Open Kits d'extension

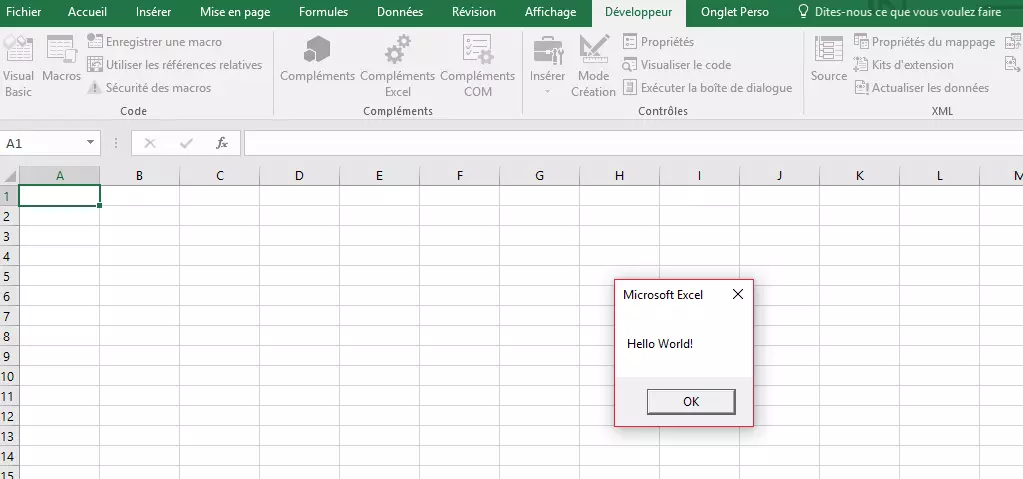904,65
